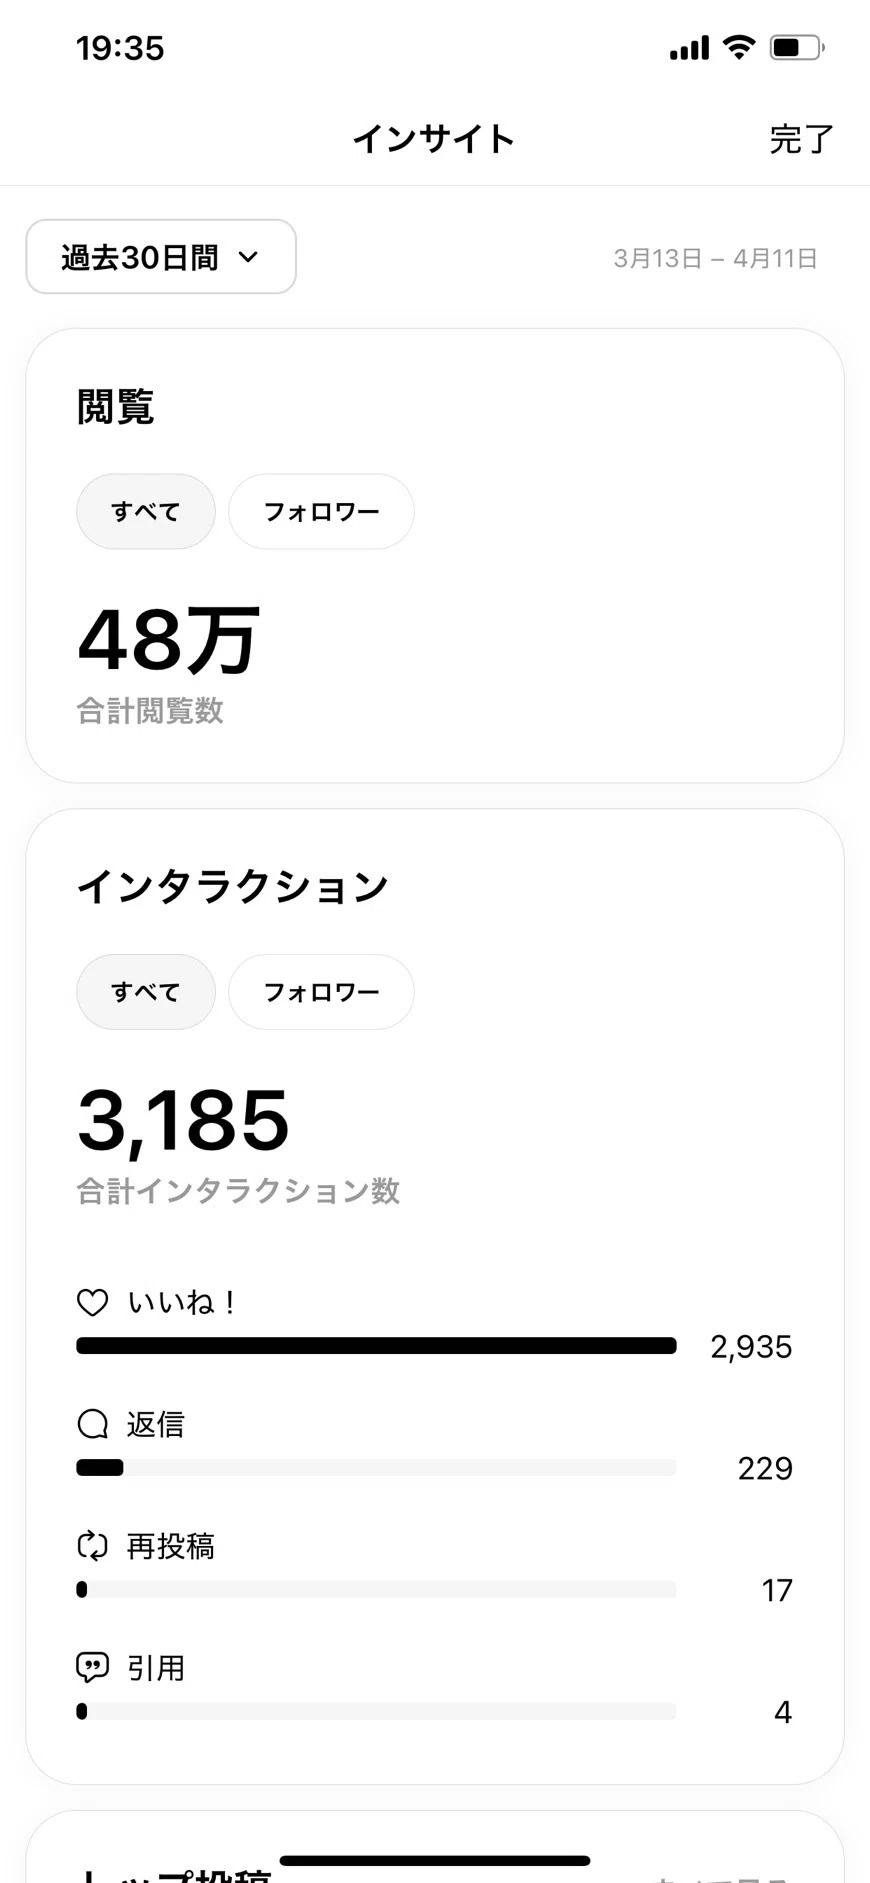Select すべて filter in インタラクション card
Image resolution: width=870 pixels, height=1883 pixels.
point(146,991)
